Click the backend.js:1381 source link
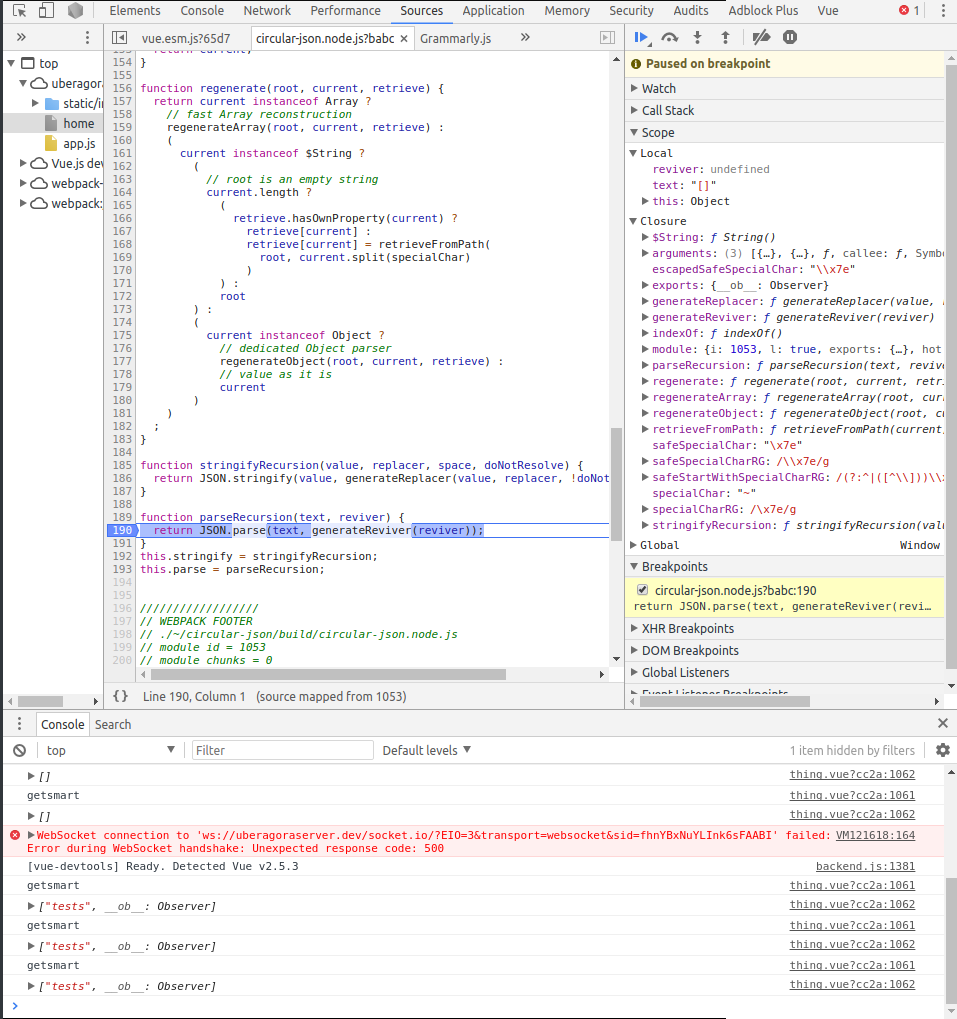 tap(865, 866)
